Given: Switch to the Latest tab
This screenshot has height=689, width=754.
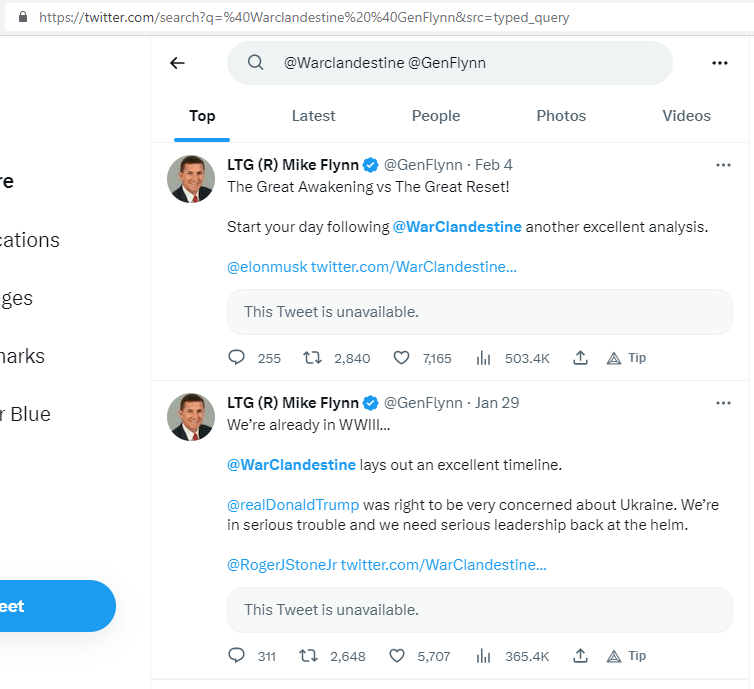Looking at the screenshot, I should [313, 116].
